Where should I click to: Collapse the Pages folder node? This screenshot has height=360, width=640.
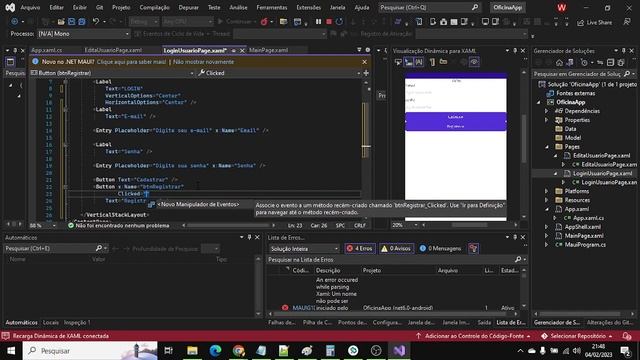click(x=547, y=147)
